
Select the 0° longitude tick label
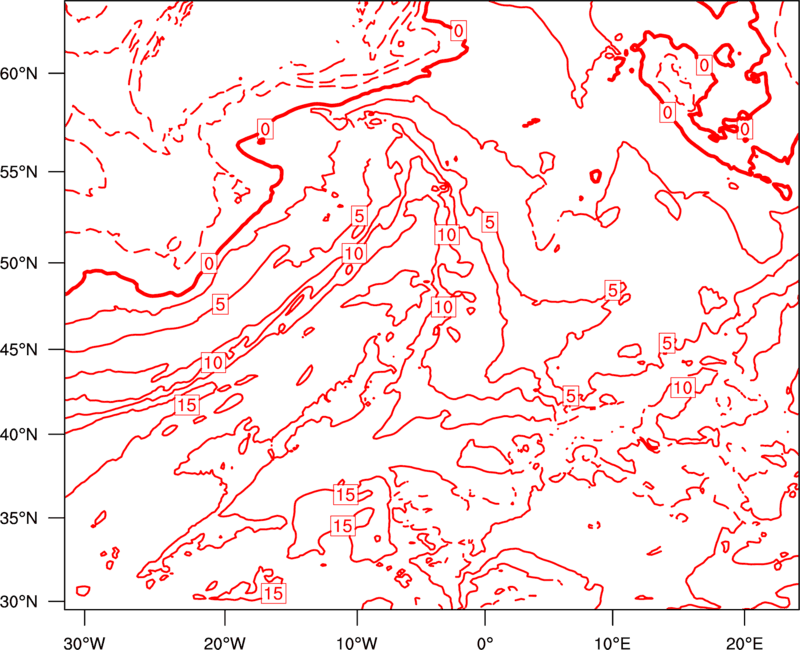pyautogui.click(x=485, y=642)
